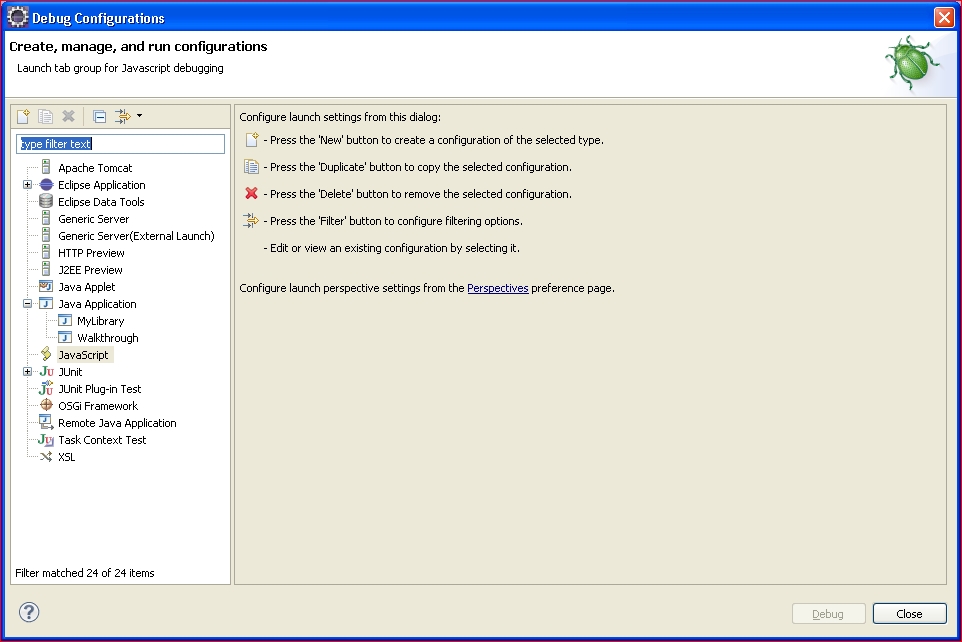Select Eclipse Data Tools entry
962x642 pixels.
(101, 202)
